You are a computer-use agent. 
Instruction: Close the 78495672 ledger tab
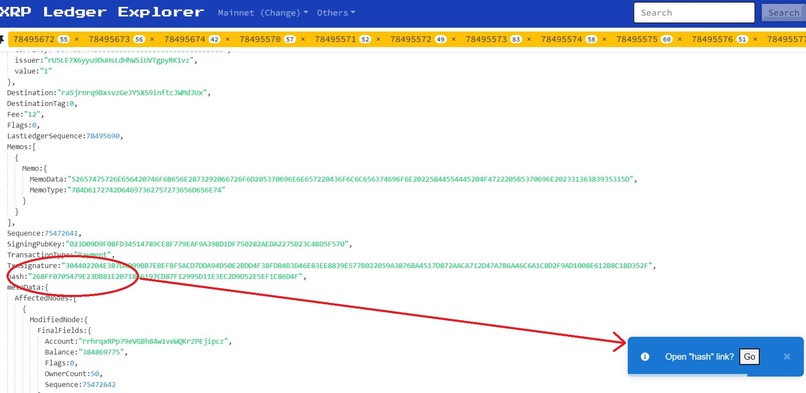[77, 39]
